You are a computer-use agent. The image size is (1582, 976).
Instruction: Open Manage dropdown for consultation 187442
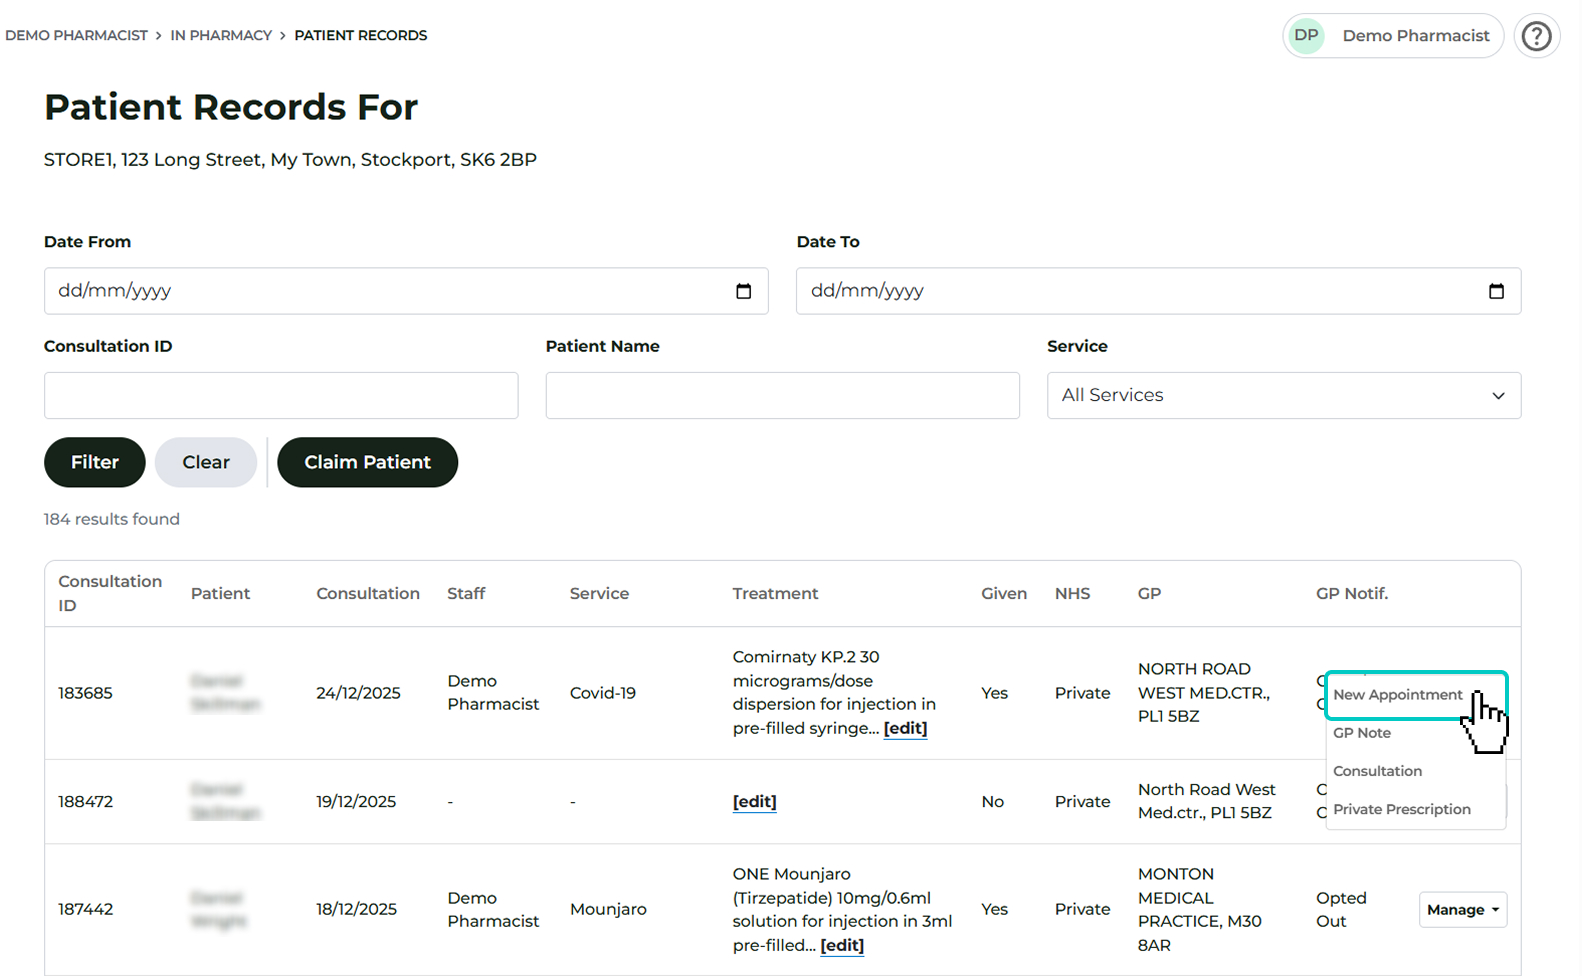[1461, 910]
